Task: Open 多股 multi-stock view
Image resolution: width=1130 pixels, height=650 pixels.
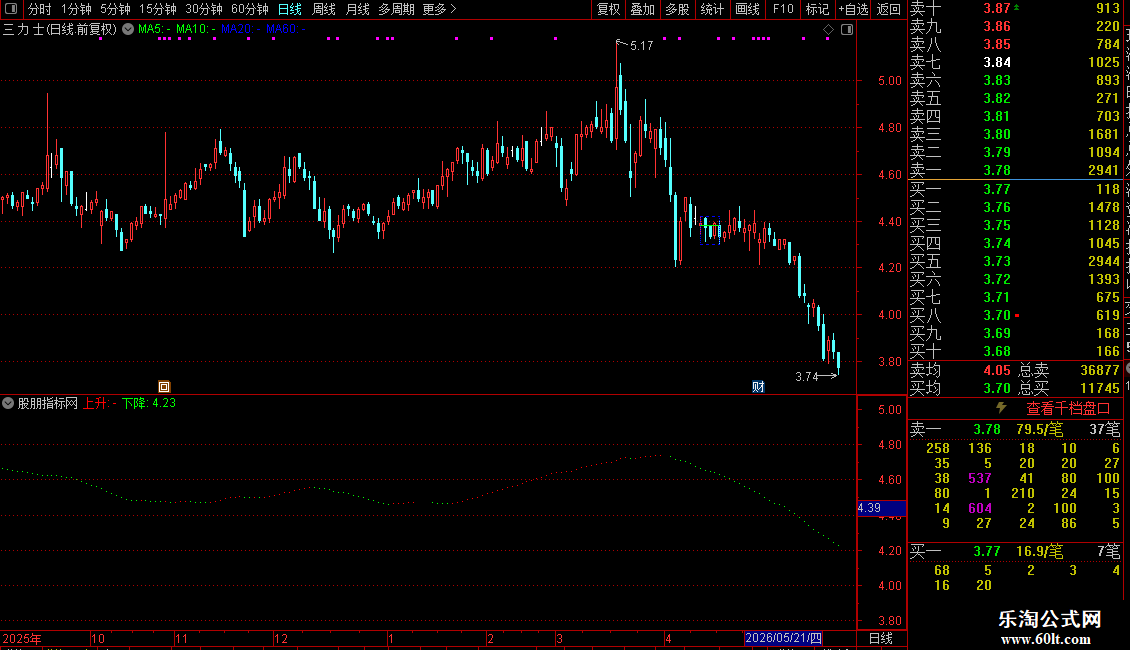Action: tap(677, 9)
